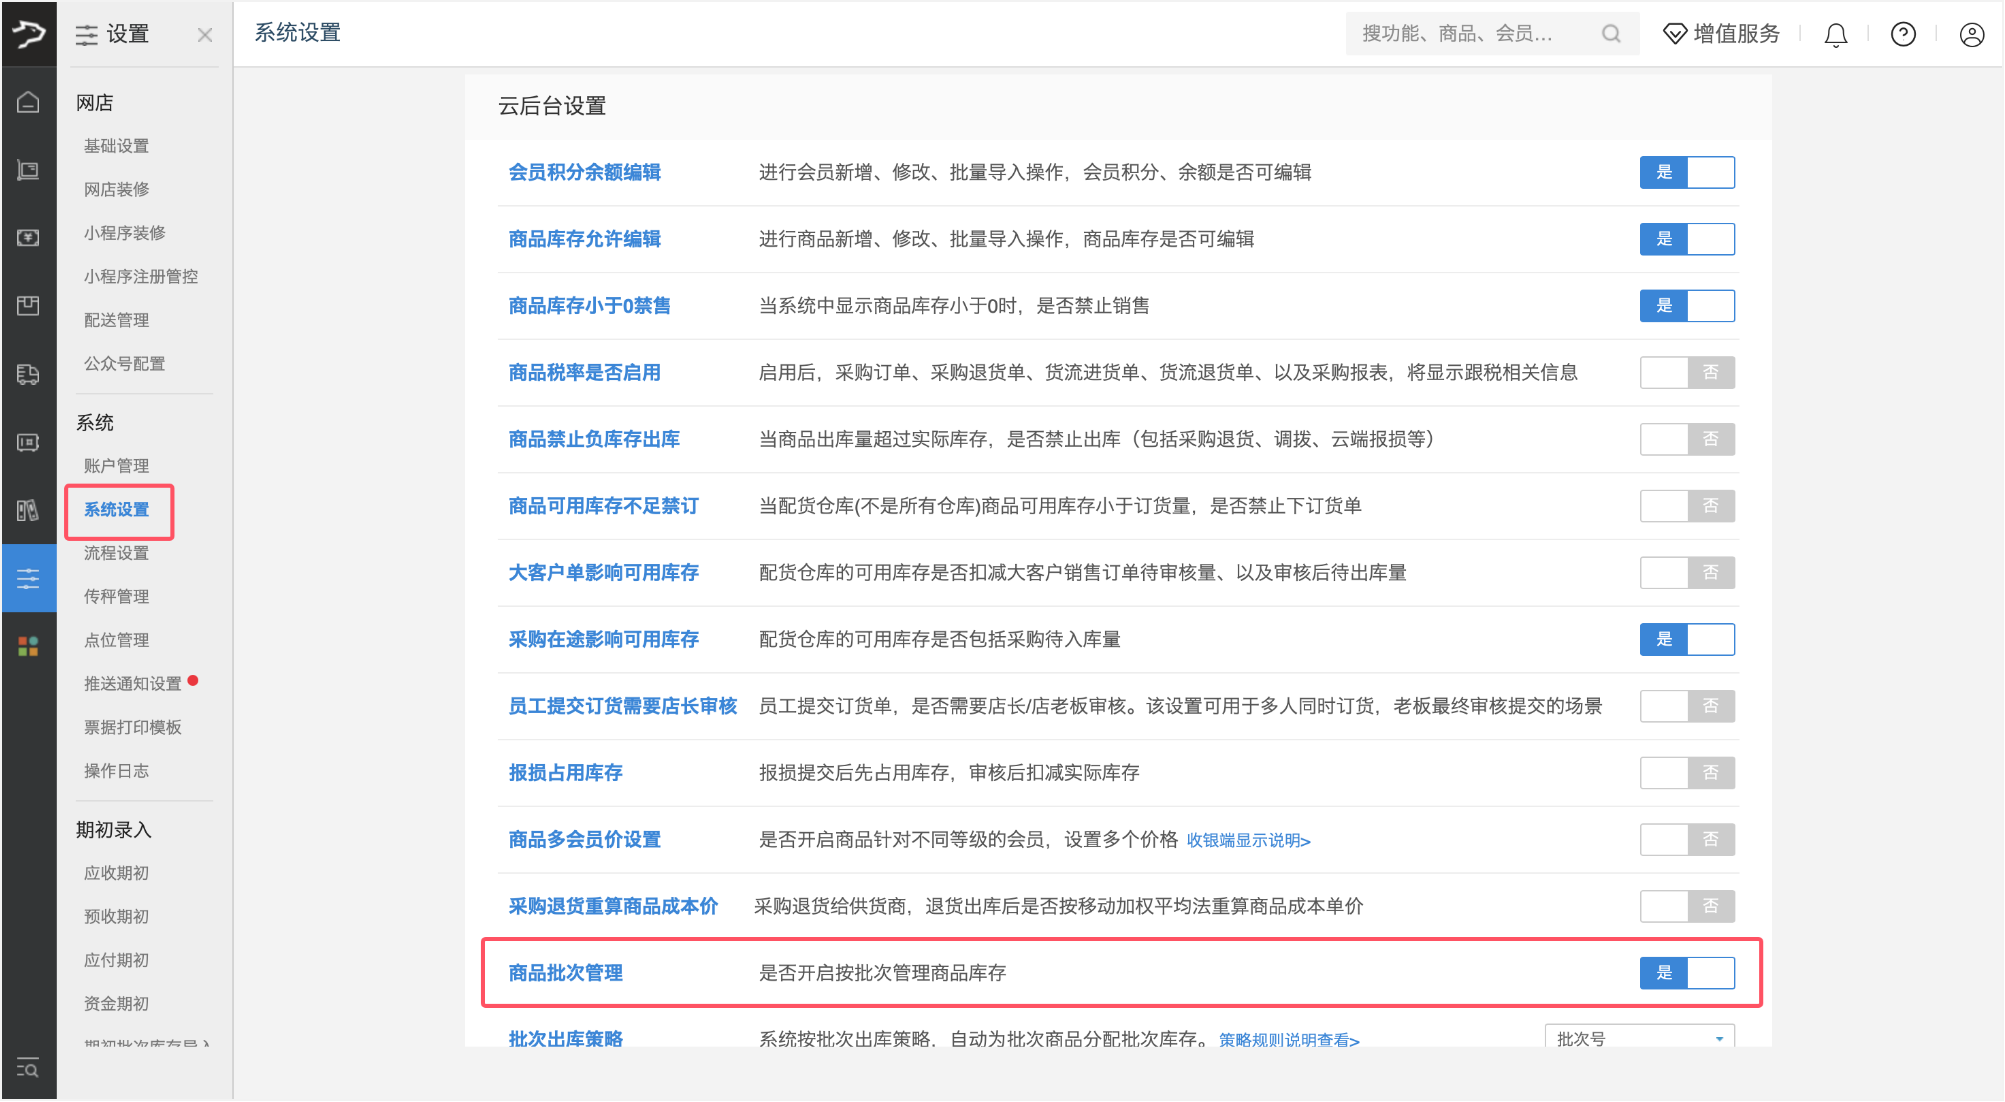Toggle 会员积分余额编辑 switch off
Screen dimensions: 2005x1102
[1686, 172]
